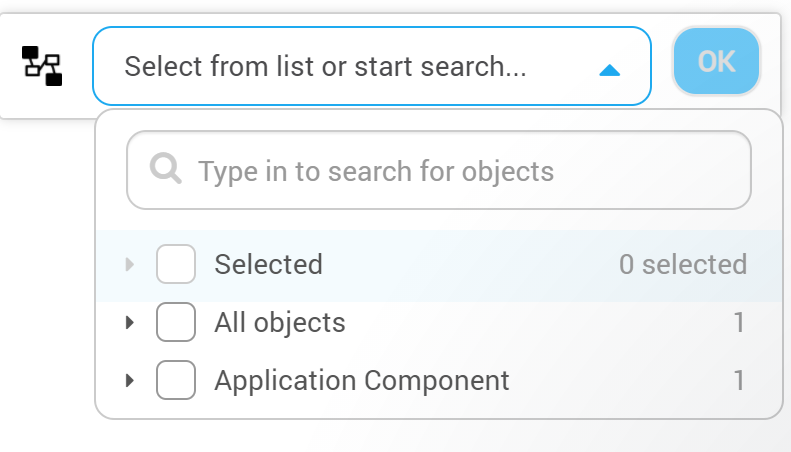Enable the All objects checkbox
Image resolution: width=791 pixels, height=452 pixels.
coord(176,322)
